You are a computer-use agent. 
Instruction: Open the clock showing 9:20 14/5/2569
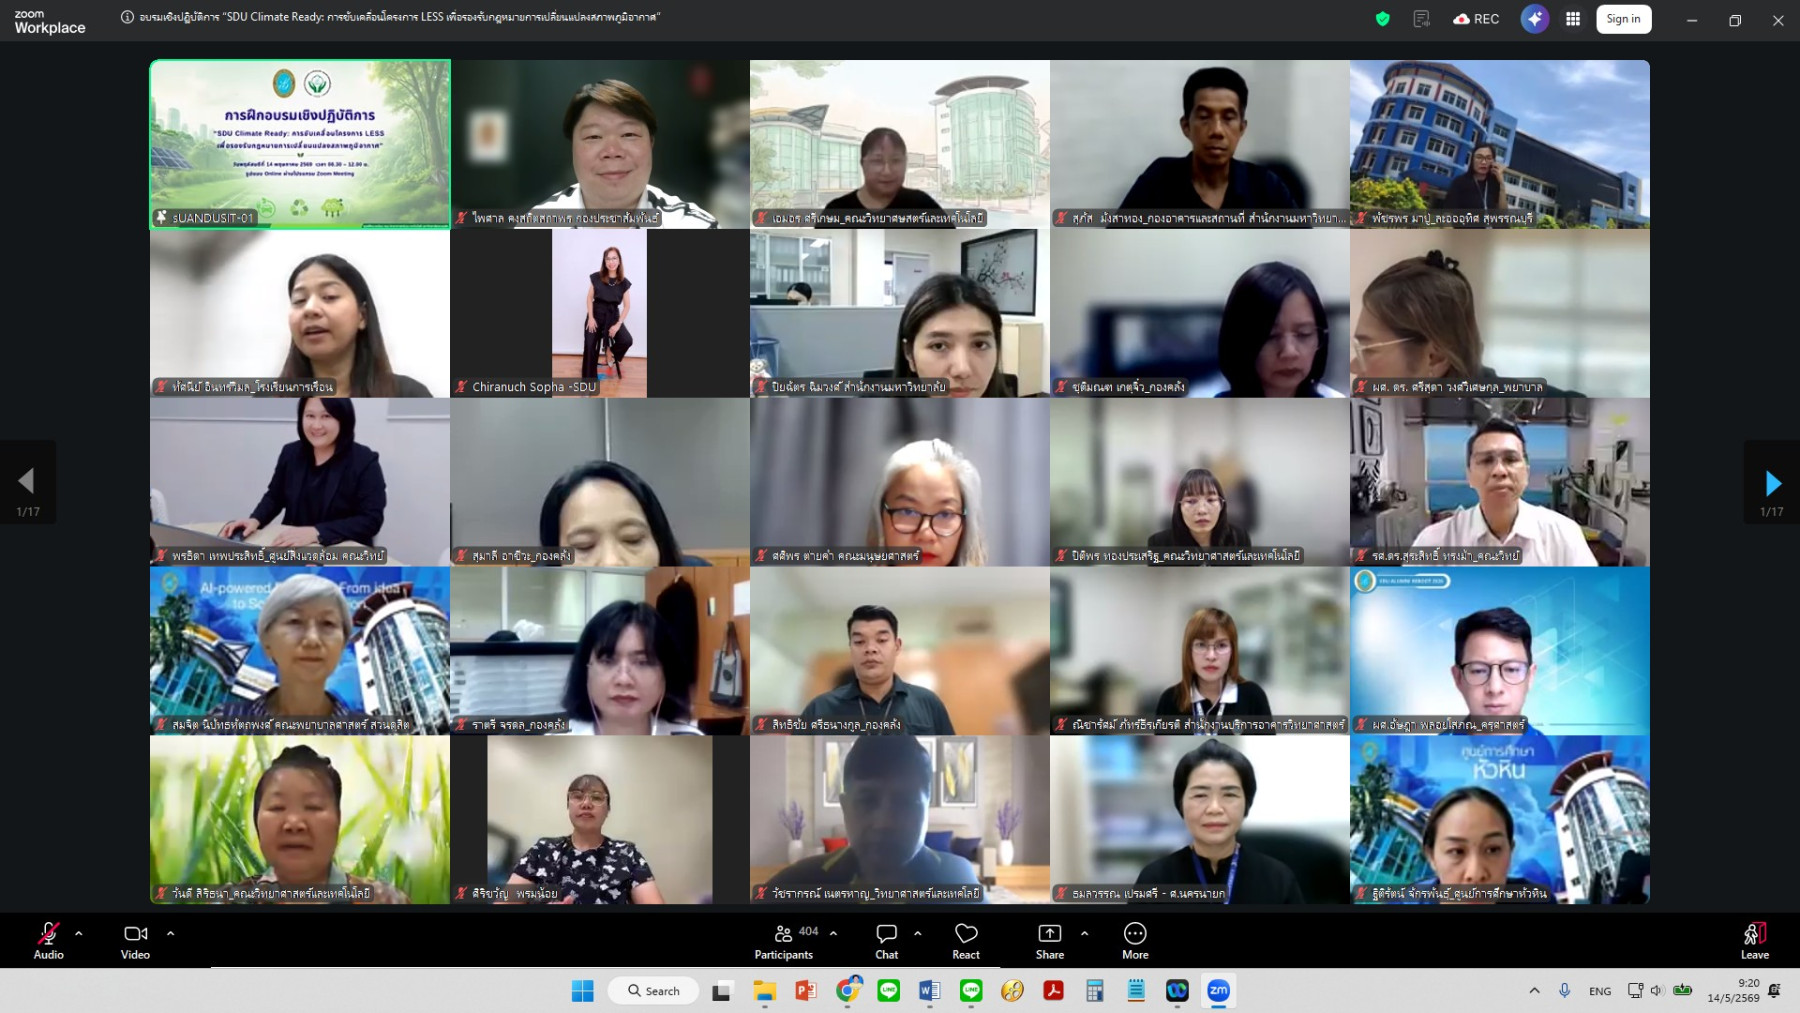pos(1733,991)
